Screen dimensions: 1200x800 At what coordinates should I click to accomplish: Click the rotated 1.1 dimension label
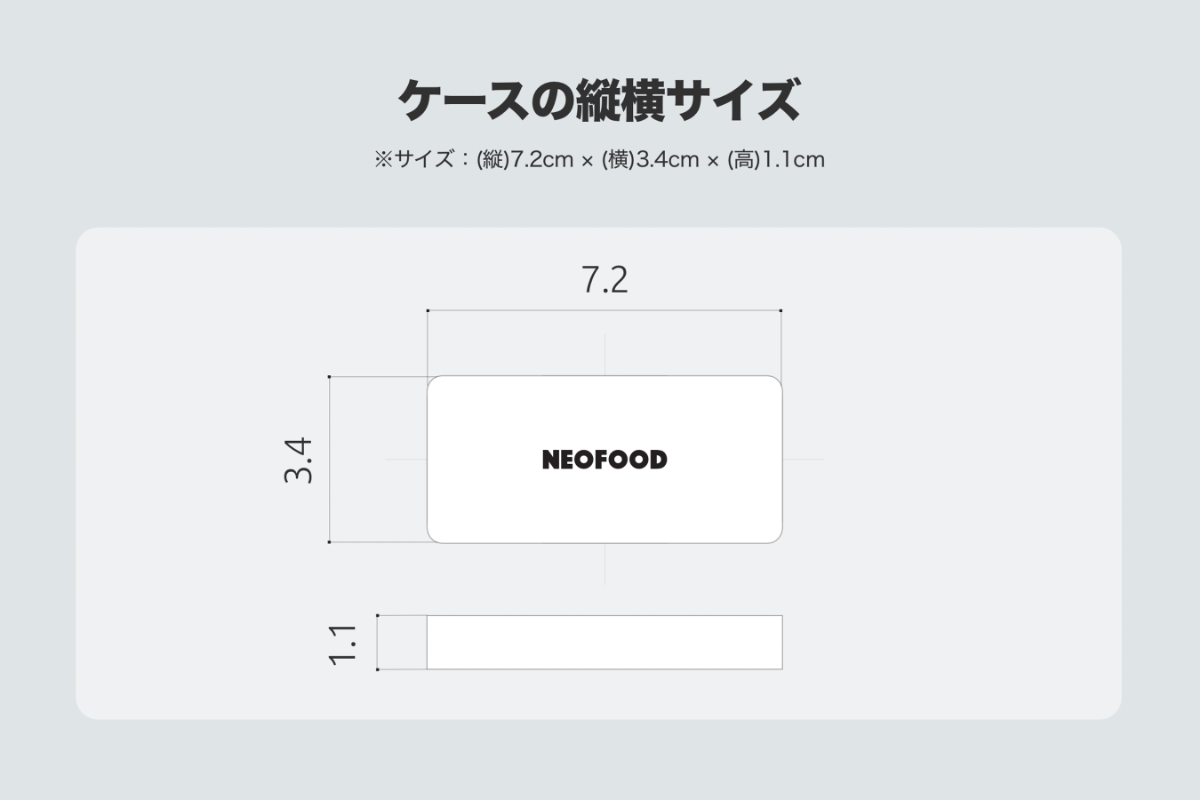342,643
